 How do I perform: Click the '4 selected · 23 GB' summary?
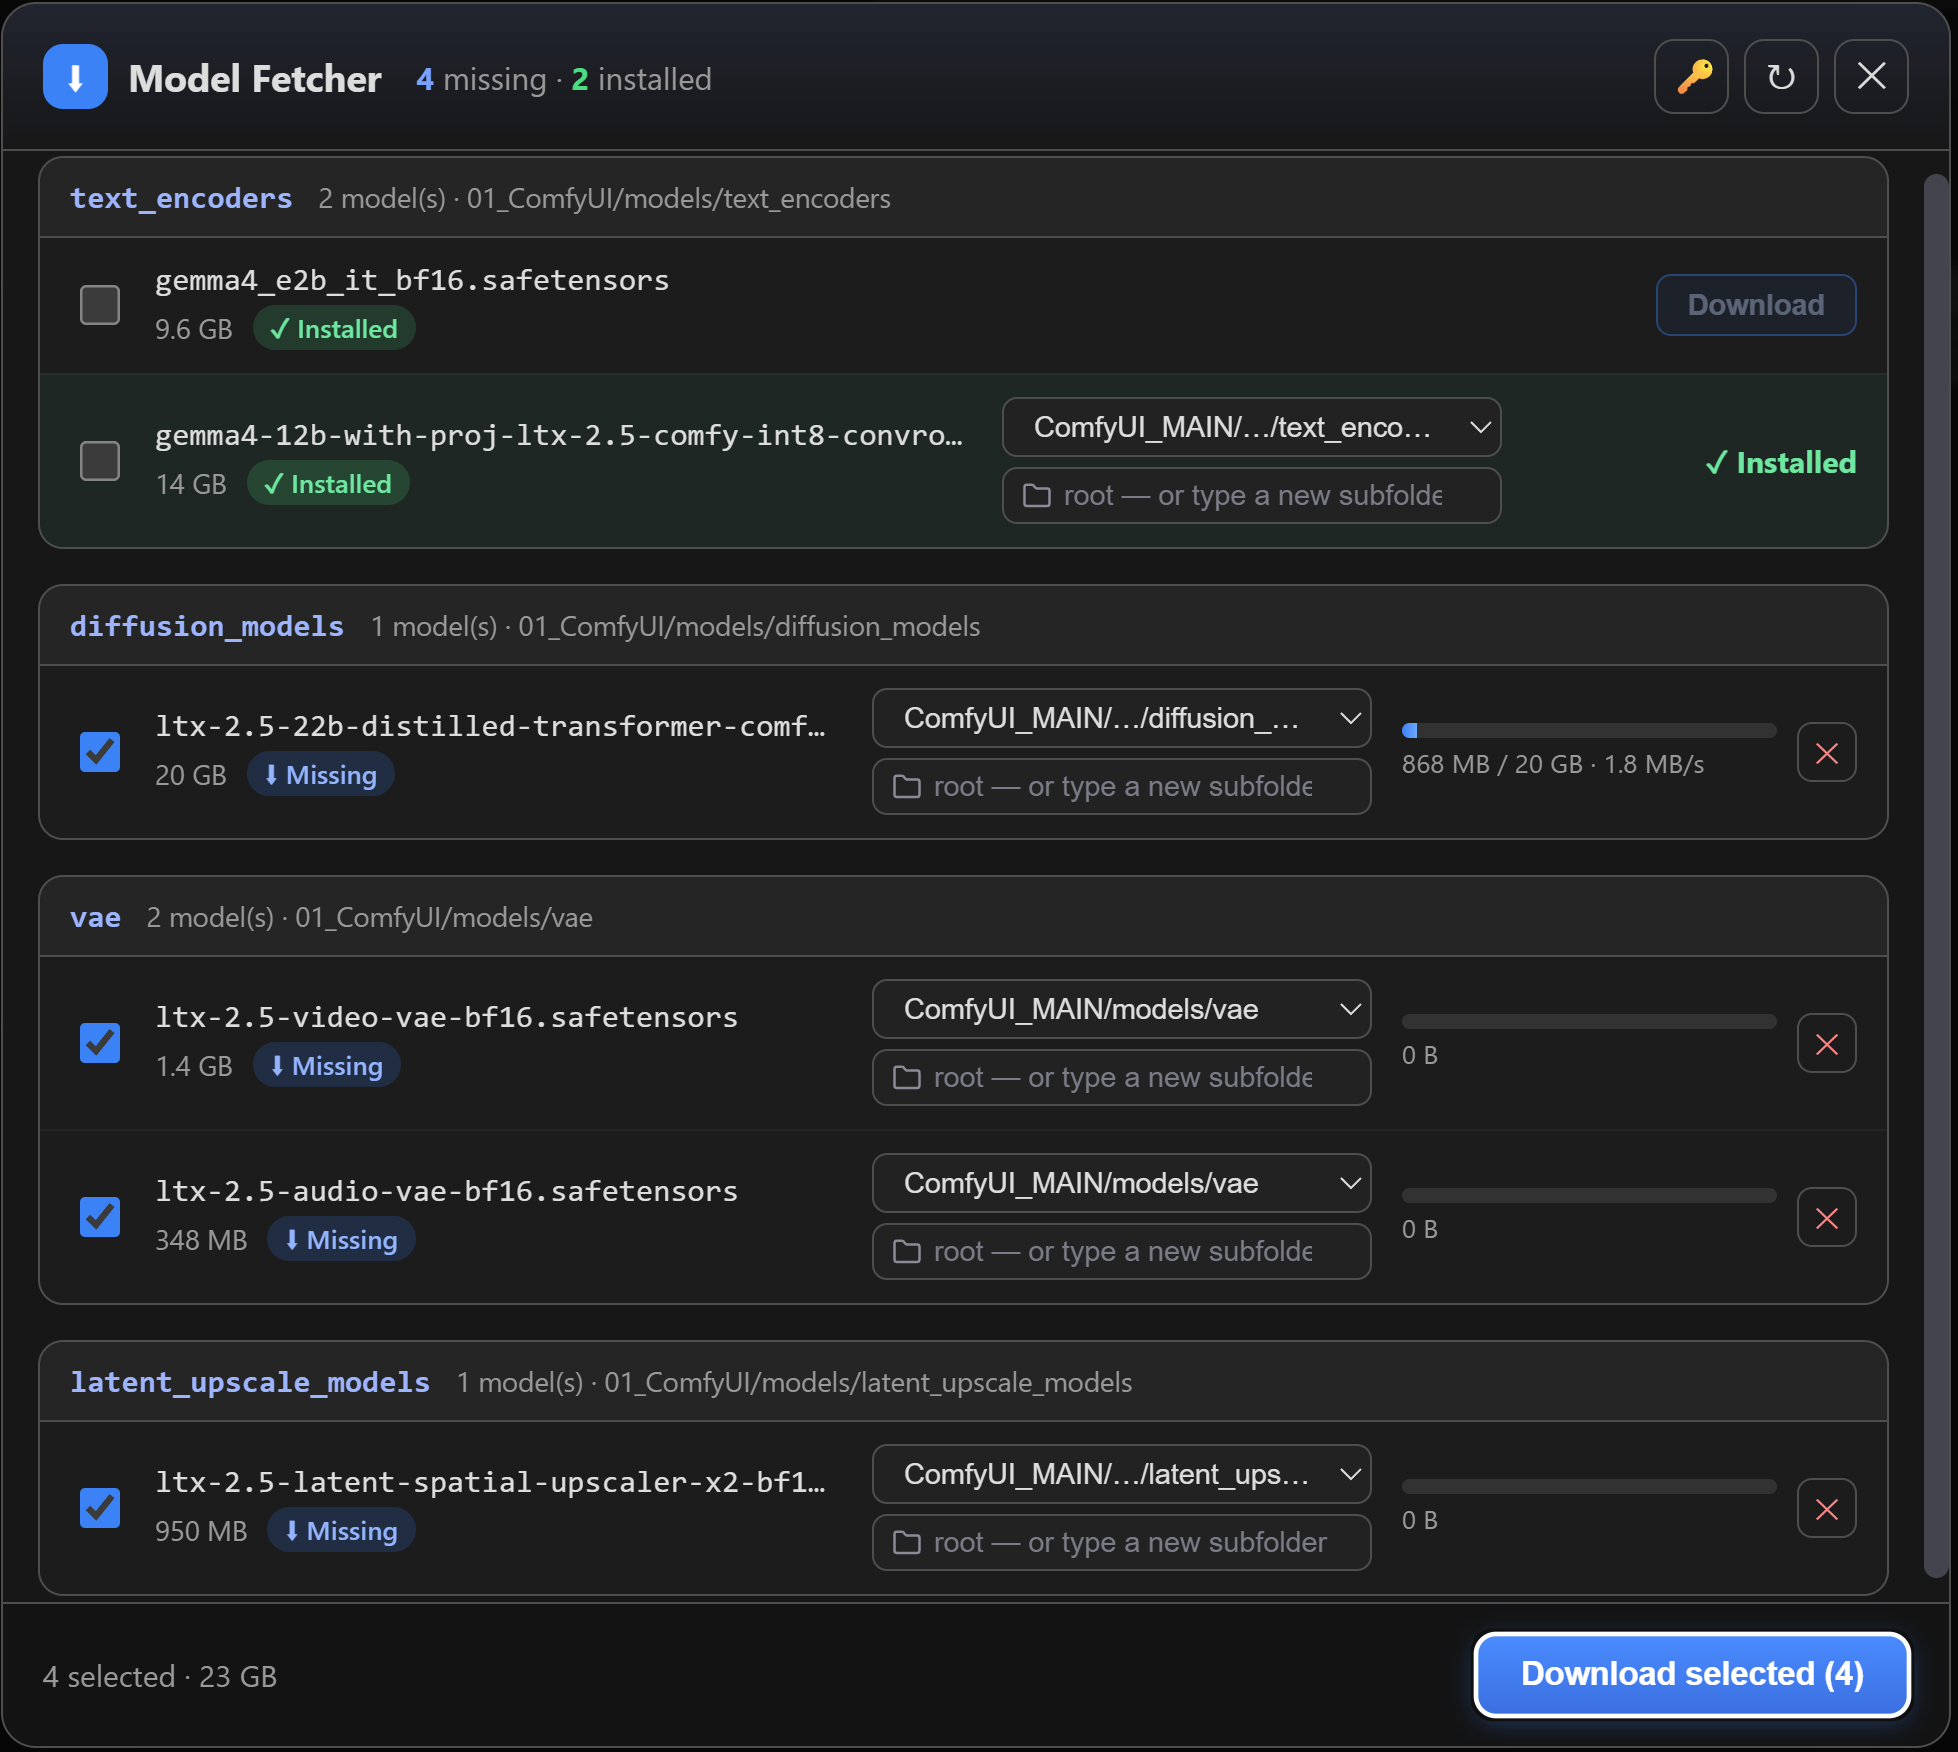[x=160, y=1676]
